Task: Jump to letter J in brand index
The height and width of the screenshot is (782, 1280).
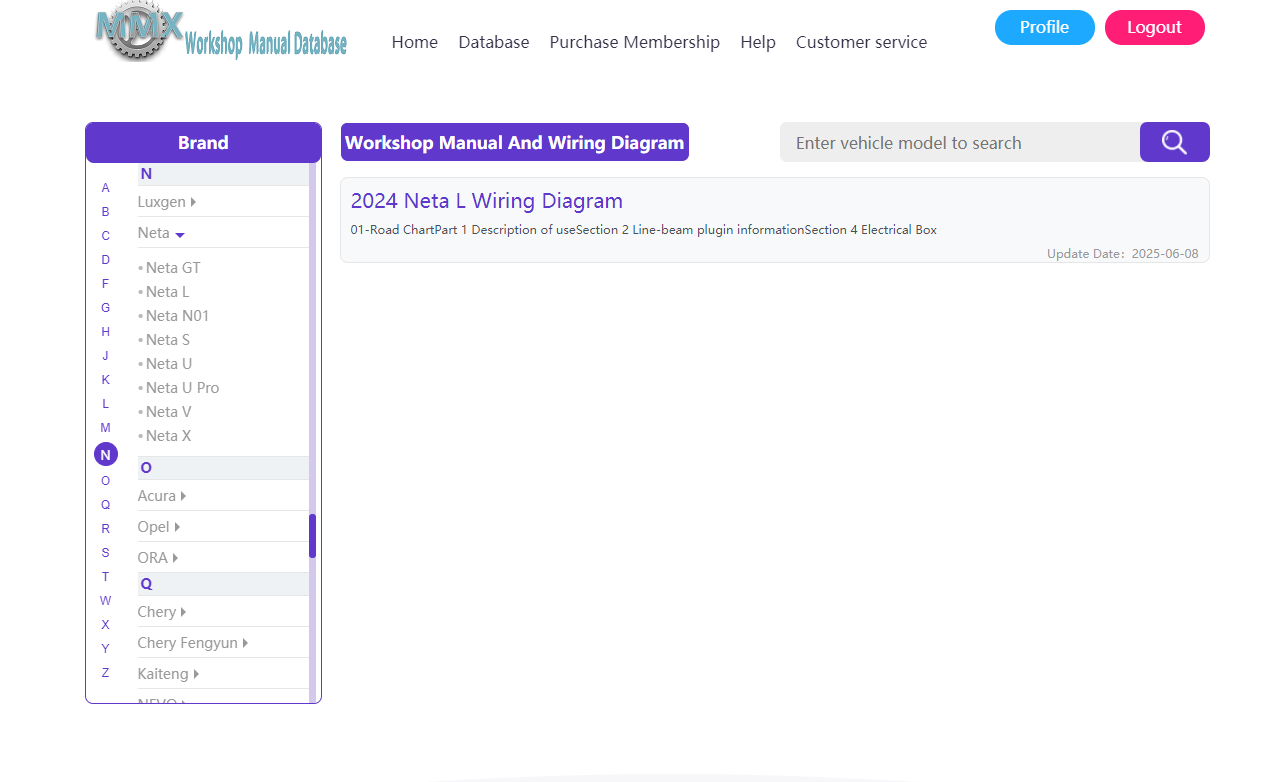Action: pyautogui.click(x=106, y=356)
